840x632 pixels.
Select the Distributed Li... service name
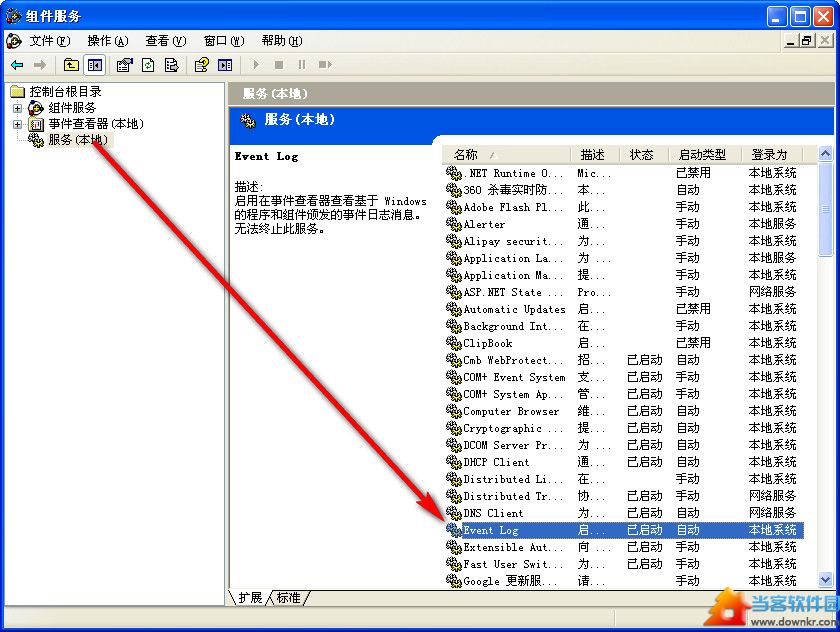513,479
